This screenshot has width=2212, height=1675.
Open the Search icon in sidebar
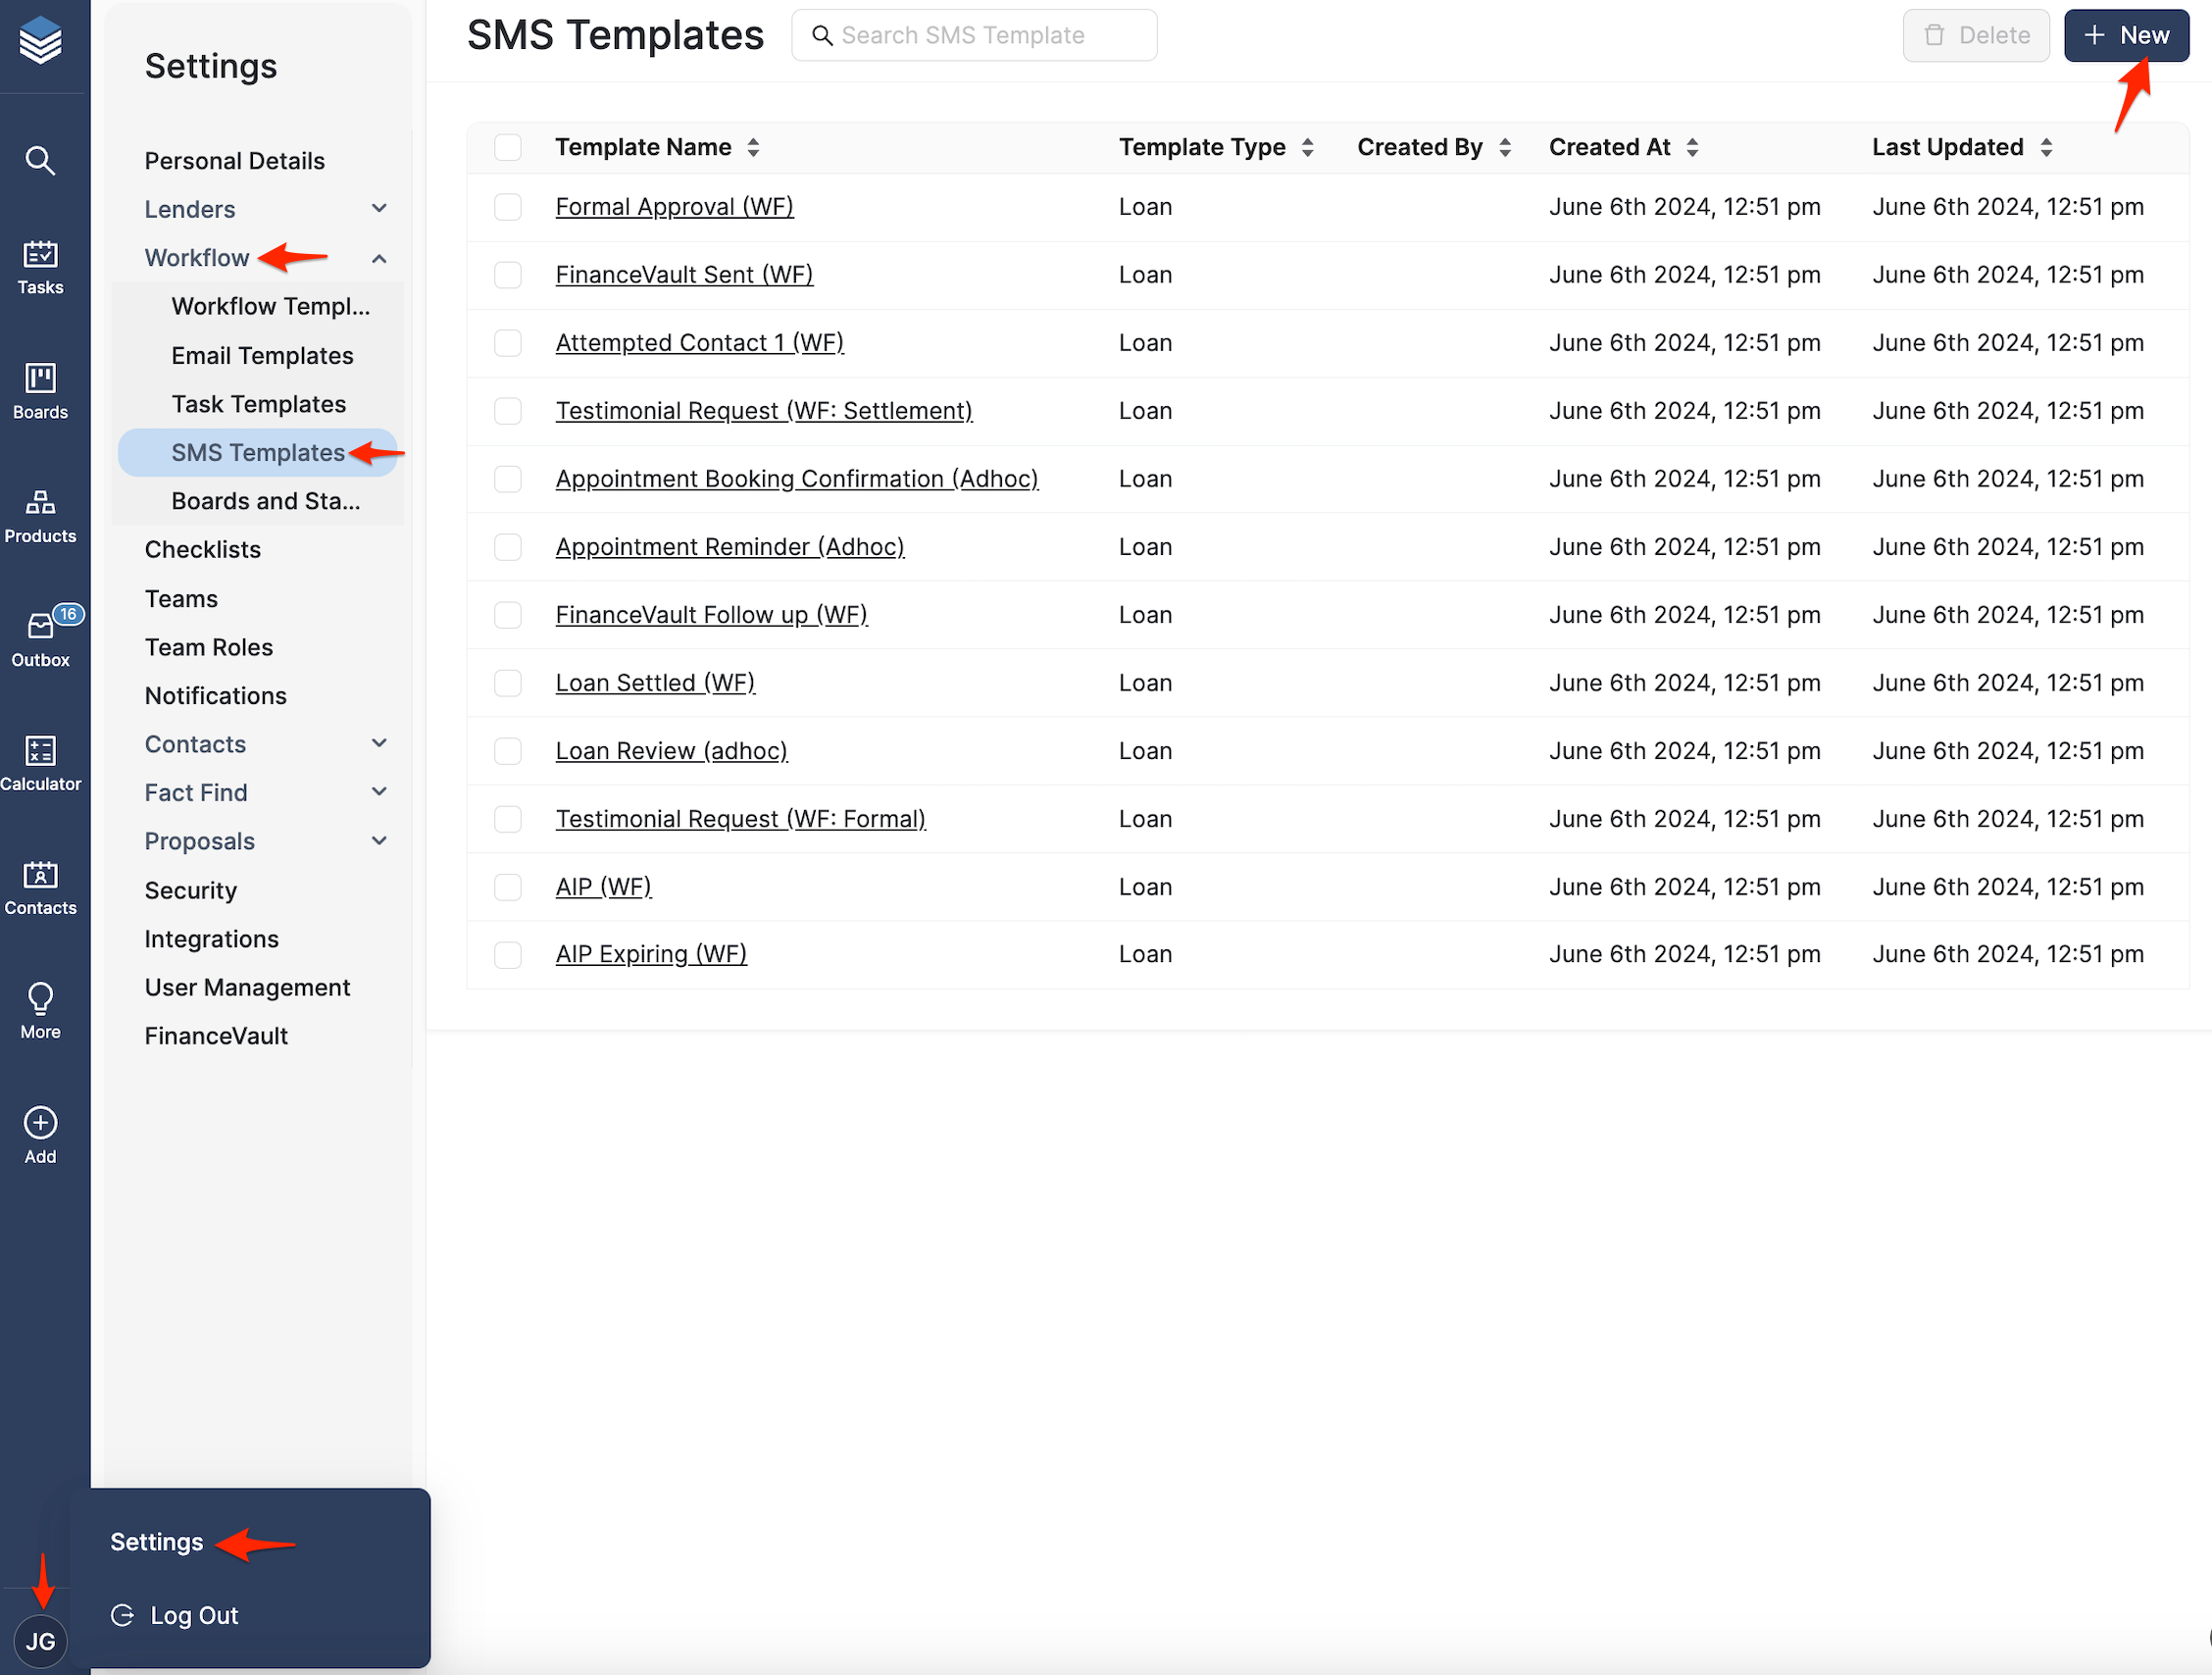point(40,160)
